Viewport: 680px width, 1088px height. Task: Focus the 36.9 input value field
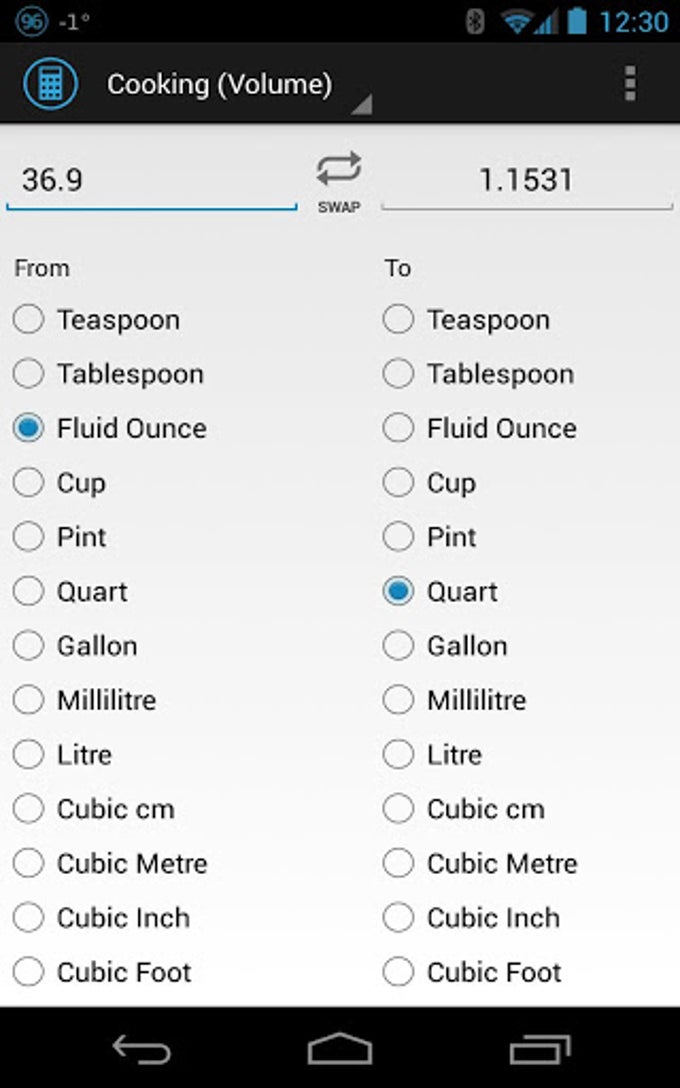(x=152, y=182)
